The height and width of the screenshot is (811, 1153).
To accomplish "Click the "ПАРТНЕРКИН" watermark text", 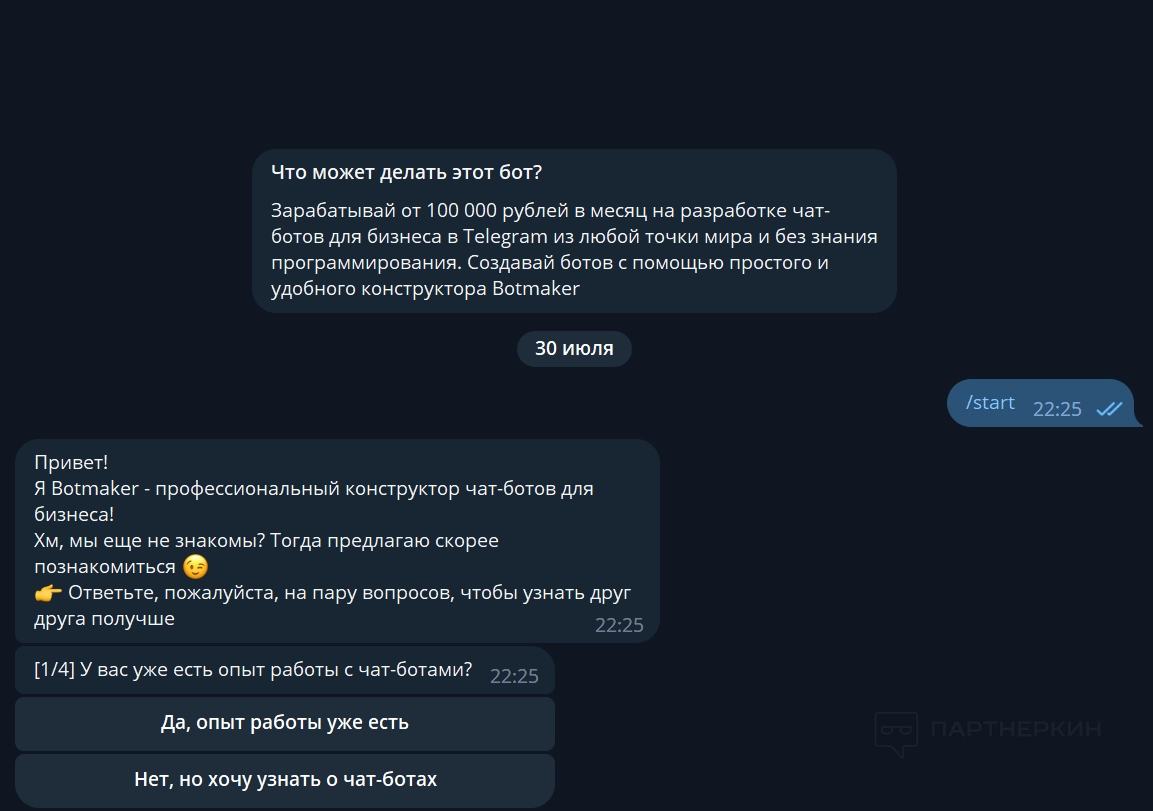I will [1015, 729].
